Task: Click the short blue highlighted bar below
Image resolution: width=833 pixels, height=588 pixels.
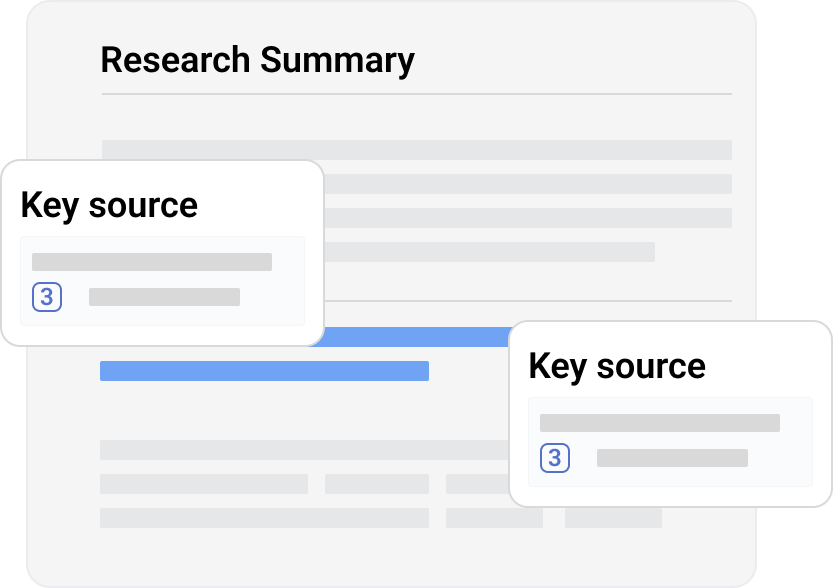Action: pos(265,371)
